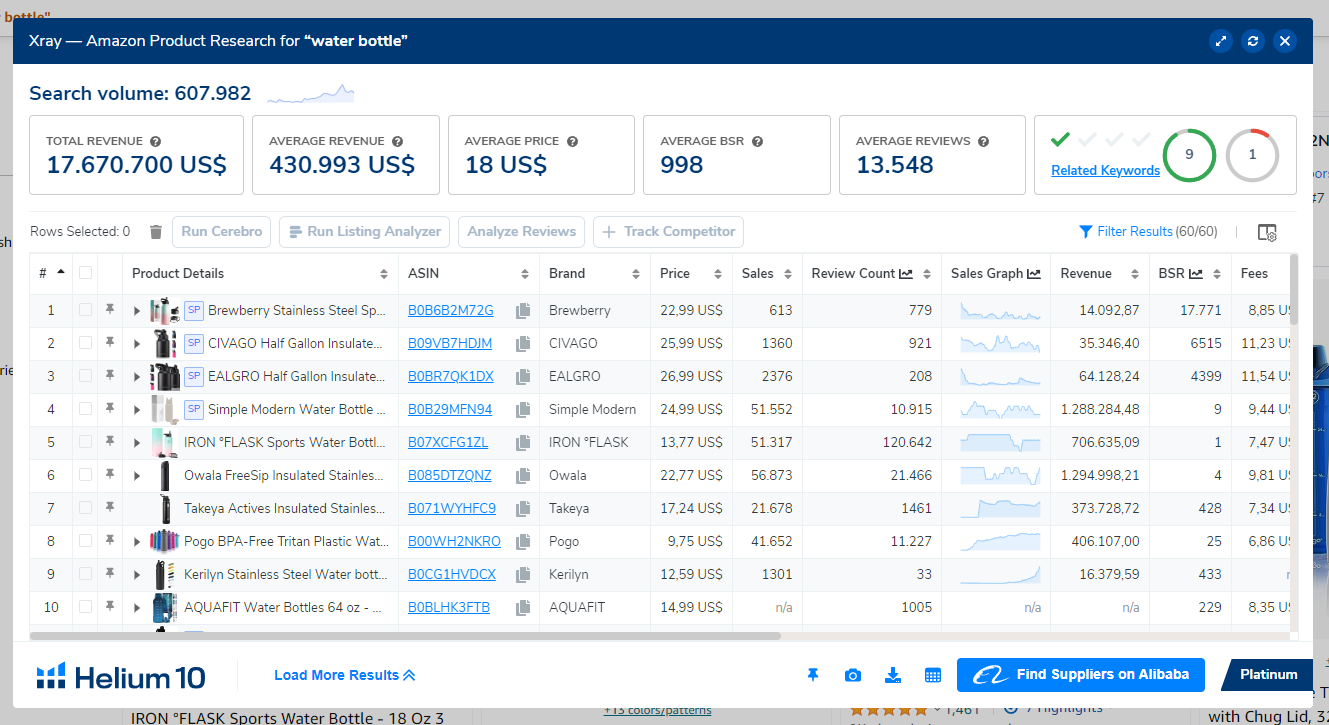Open help for Total Revenue
1329x725 pixels.
(x=156, y=142)
